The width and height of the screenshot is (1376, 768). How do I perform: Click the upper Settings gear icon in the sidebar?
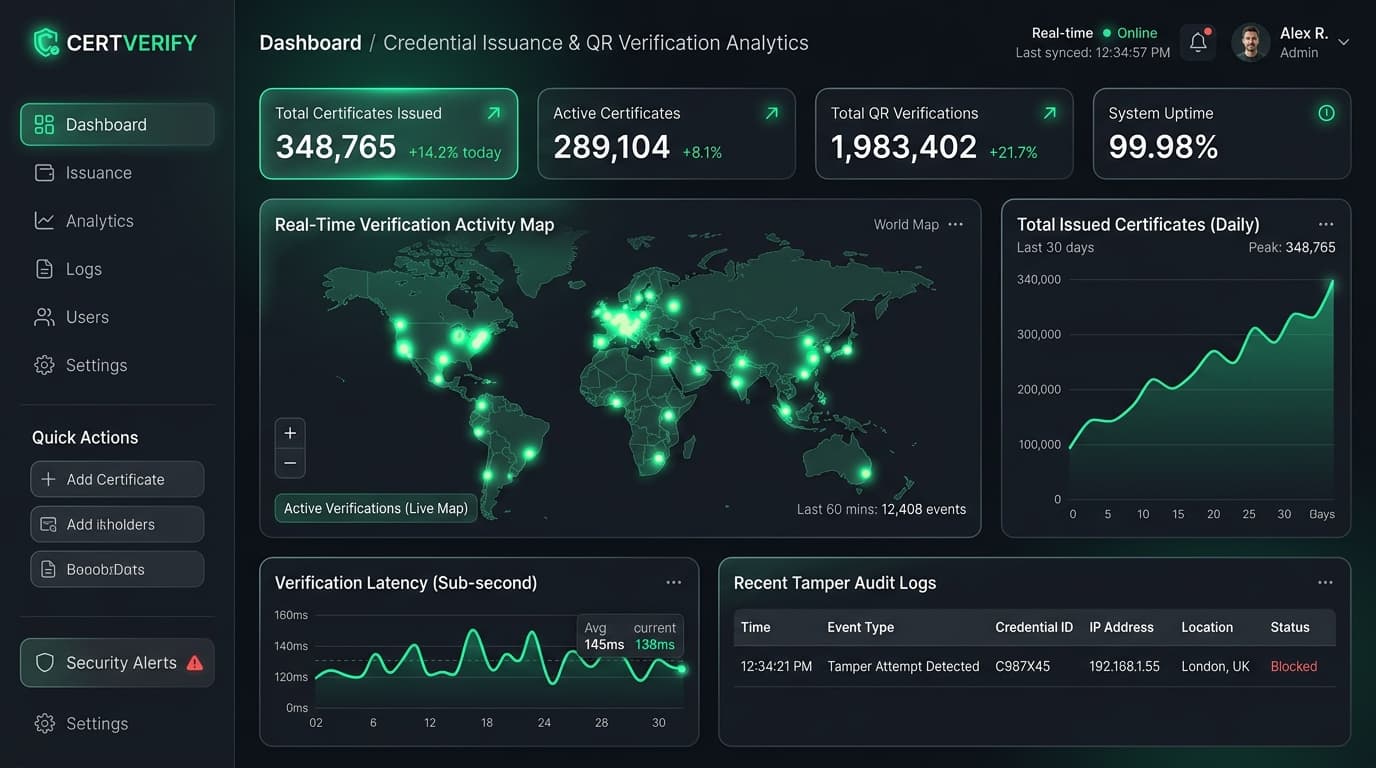coord(44,365)
